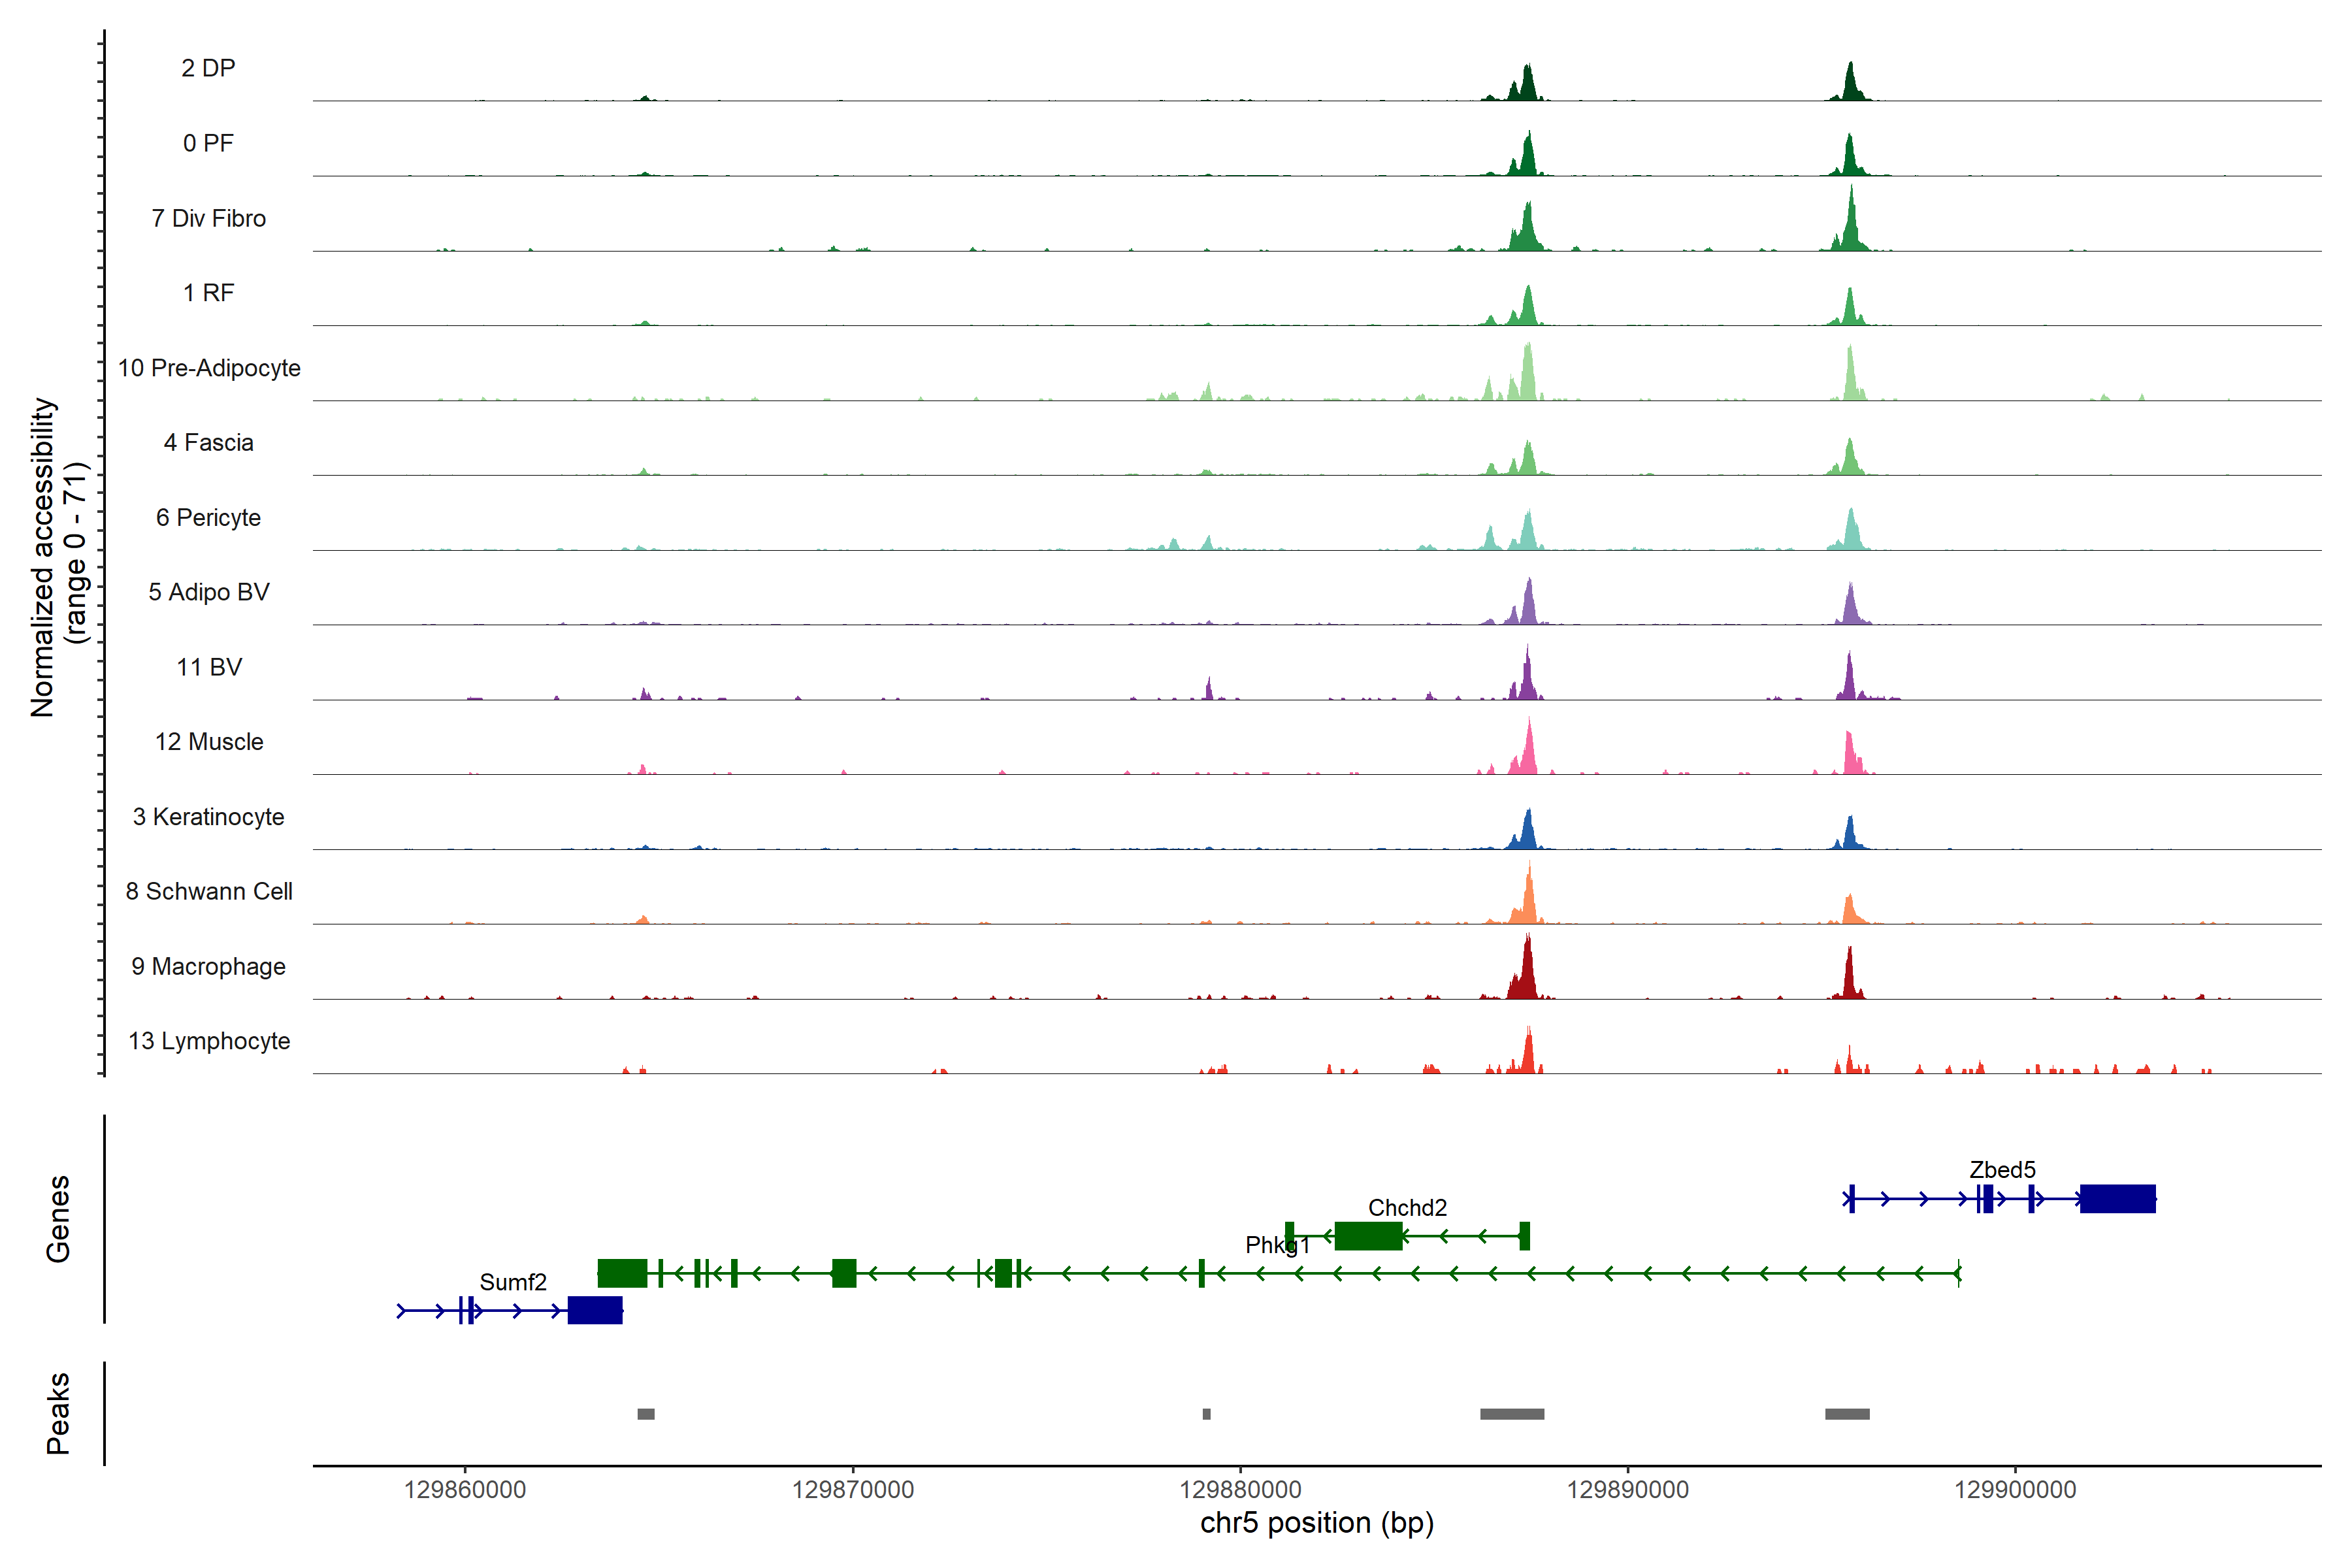Viewport: 2352px width, 1568px height.
Task: Select the 10 Pre-Adipocyte track label
Action: [208, 368]
